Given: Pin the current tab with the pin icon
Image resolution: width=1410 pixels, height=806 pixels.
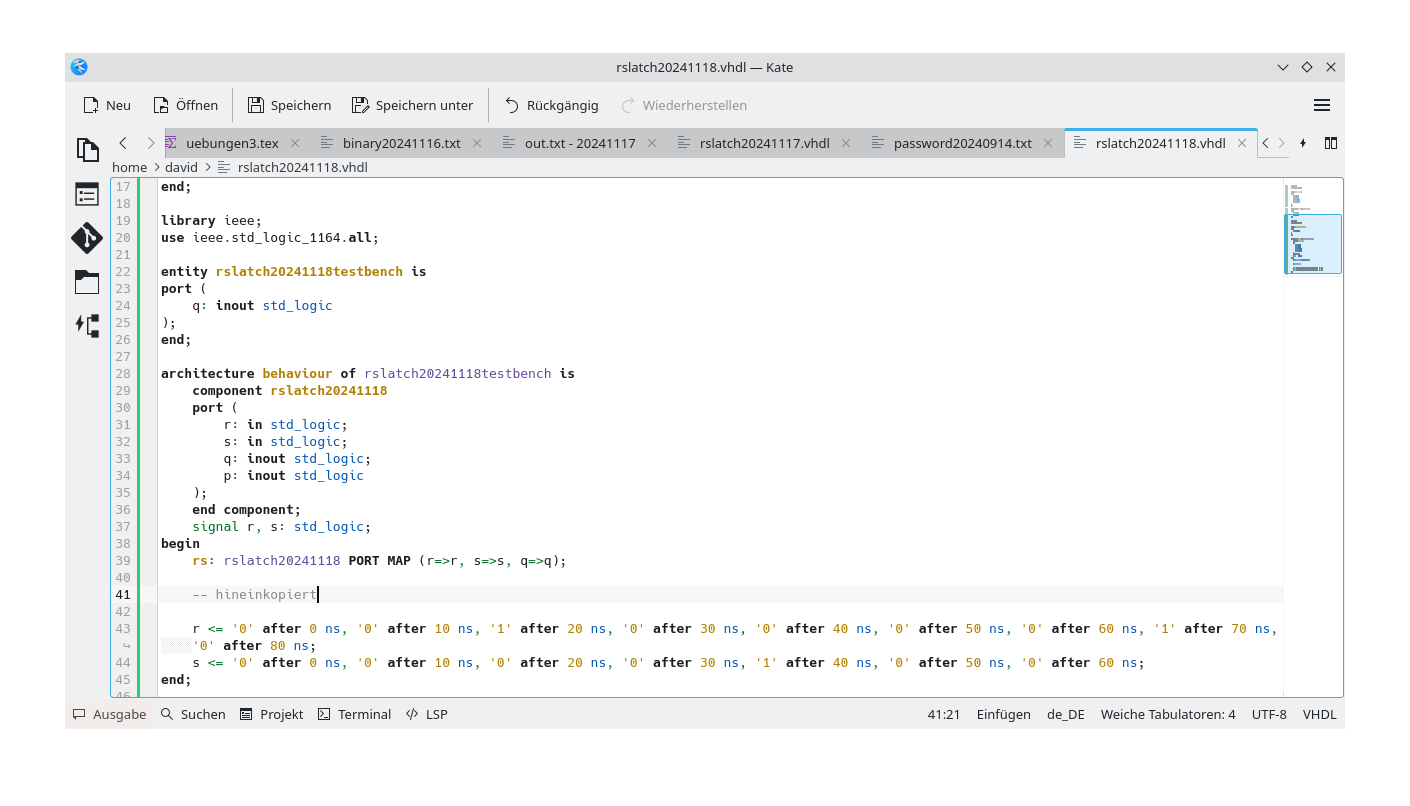Looking at the screenshot, I should tap(1302, 143).
